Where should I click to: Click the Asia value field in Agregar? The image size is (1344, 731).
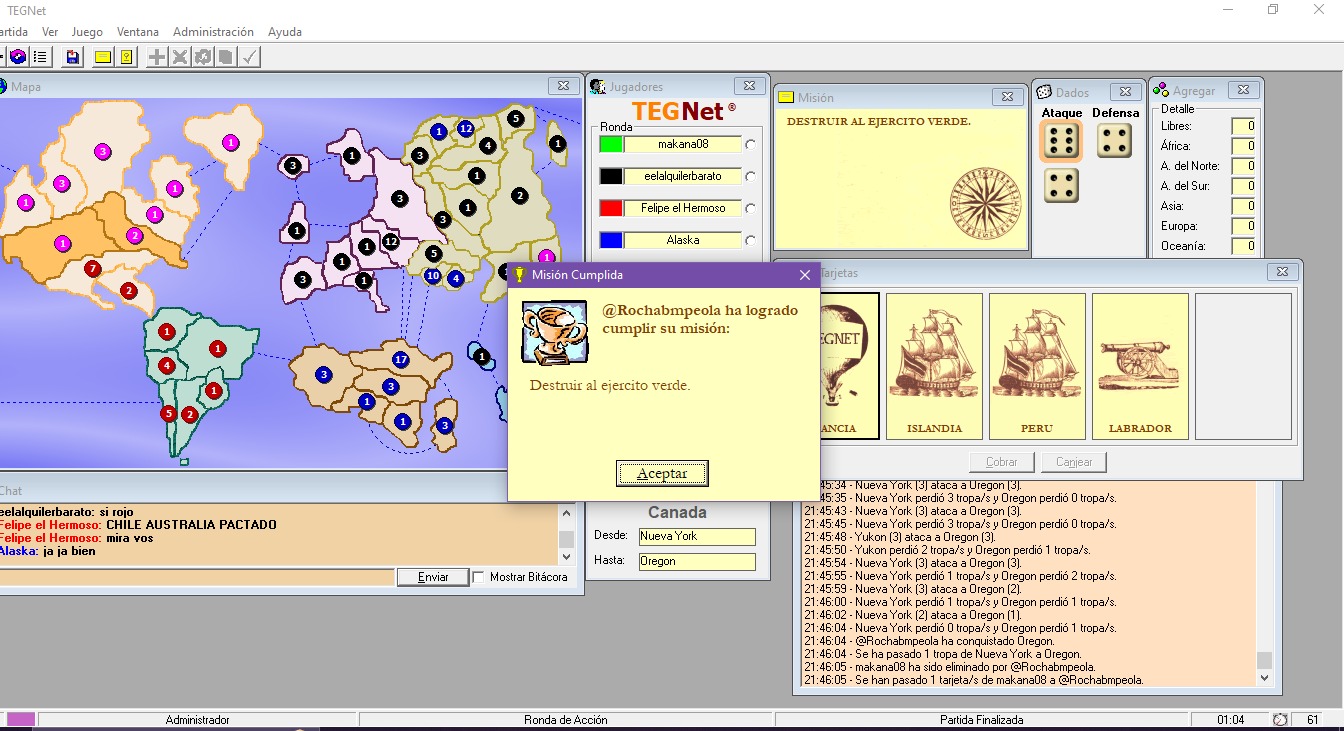click(x=1243, y=206)
